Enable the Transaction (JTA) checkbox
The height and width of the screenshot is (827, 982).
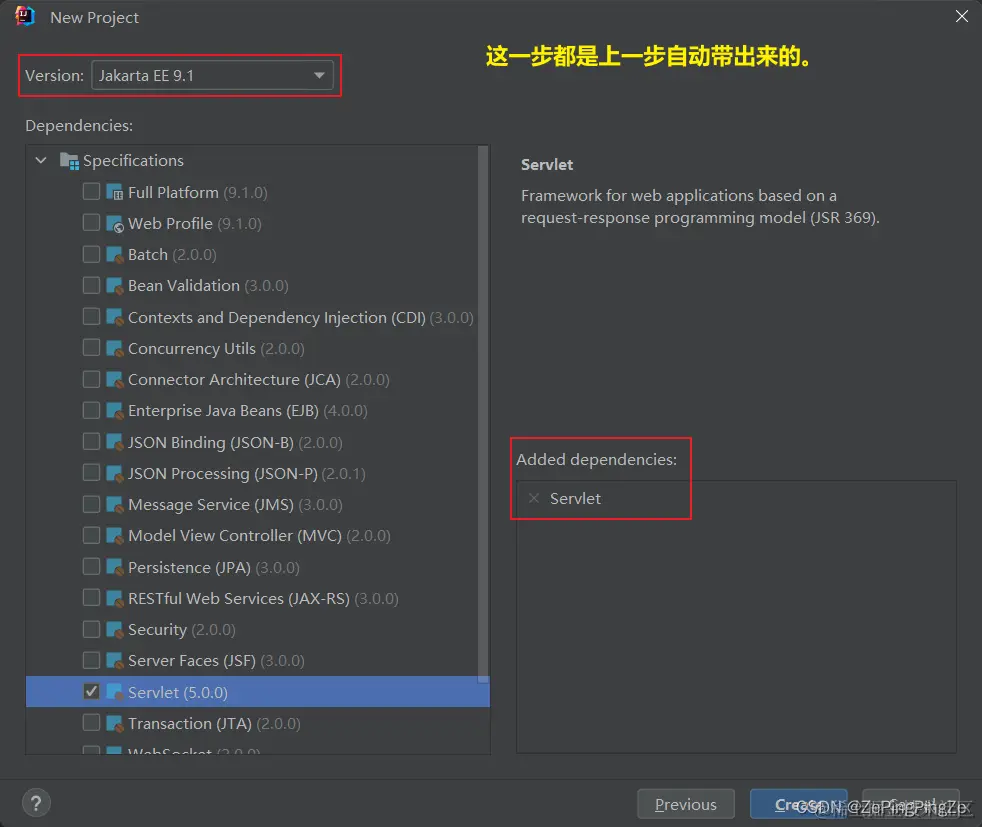click(x=91, y=722)
